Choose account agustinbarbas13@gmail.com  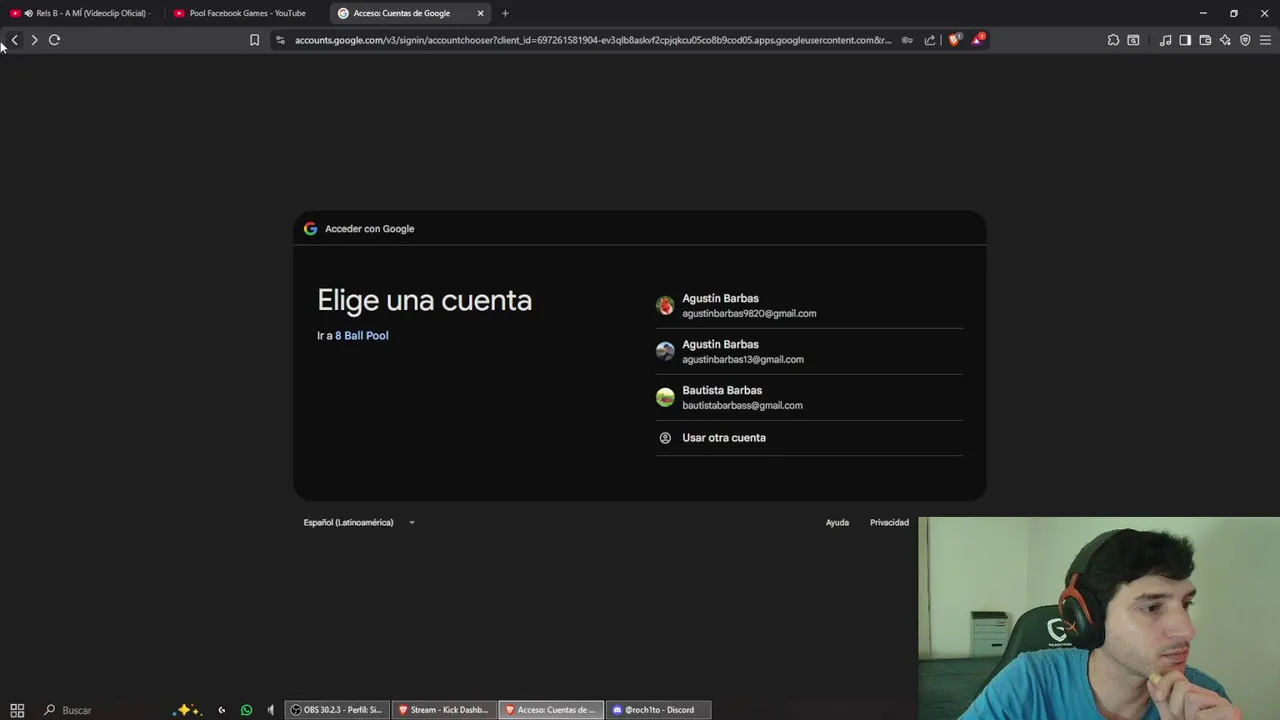pyautogui.click(x=809, y=351)
